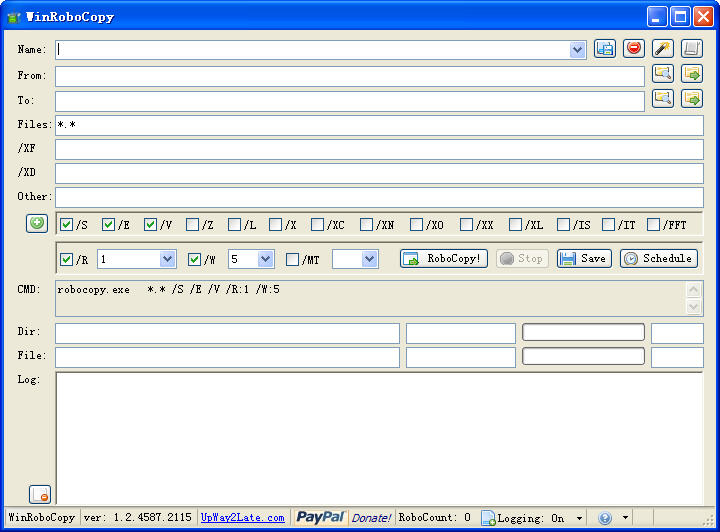Click the Dir progress bar
Viewport: 720px width, 532px height.
click(583, 332)
